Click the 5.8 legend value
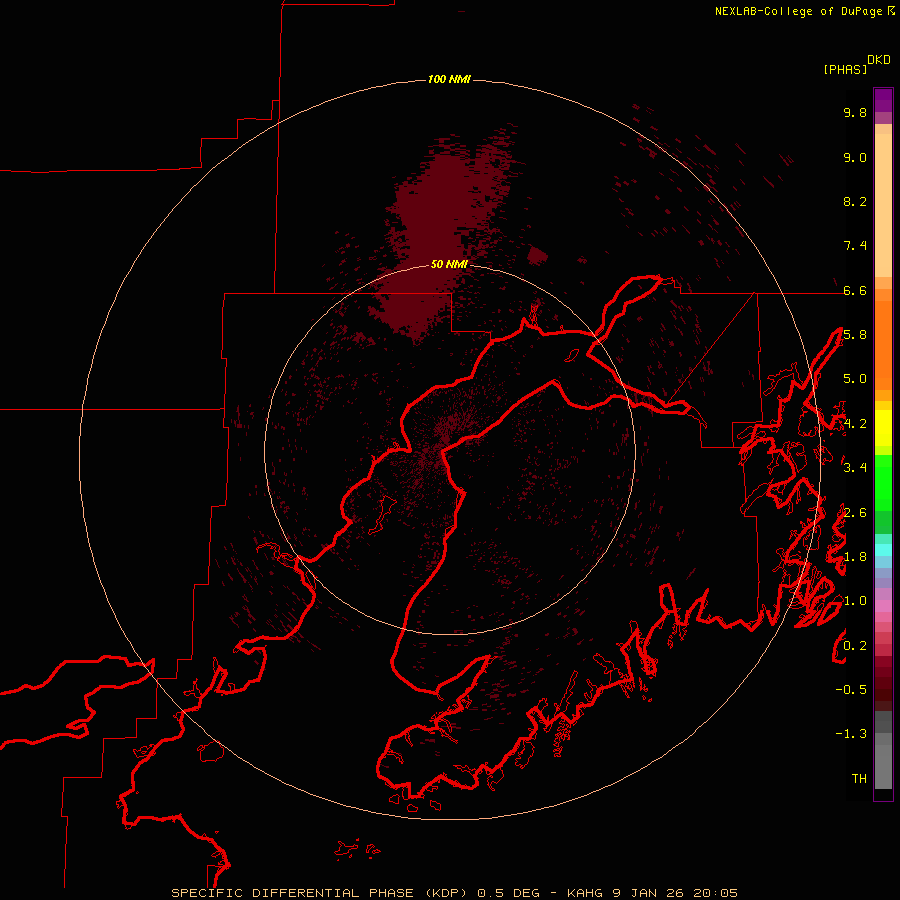The height and width of the screenshot is (900, 900). point(855,335)
